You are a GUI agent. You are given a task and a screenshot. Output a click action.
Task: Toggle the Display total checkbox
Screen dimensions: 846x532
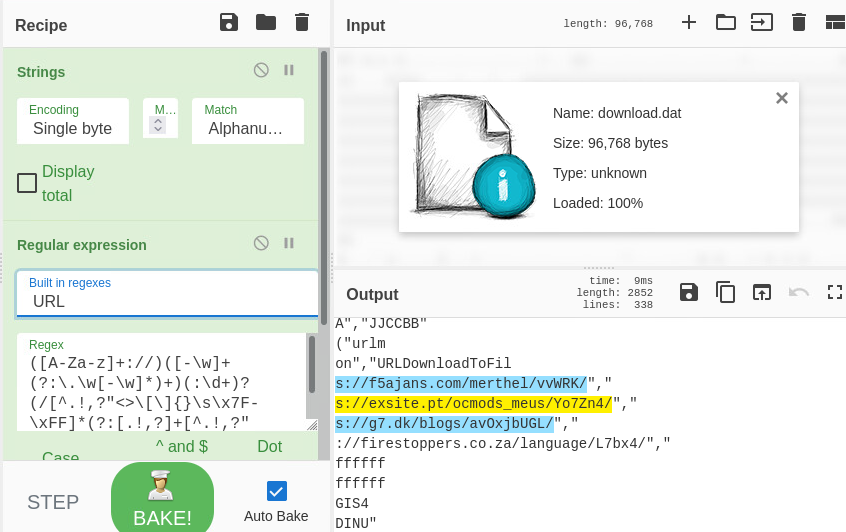click(27, 183)
